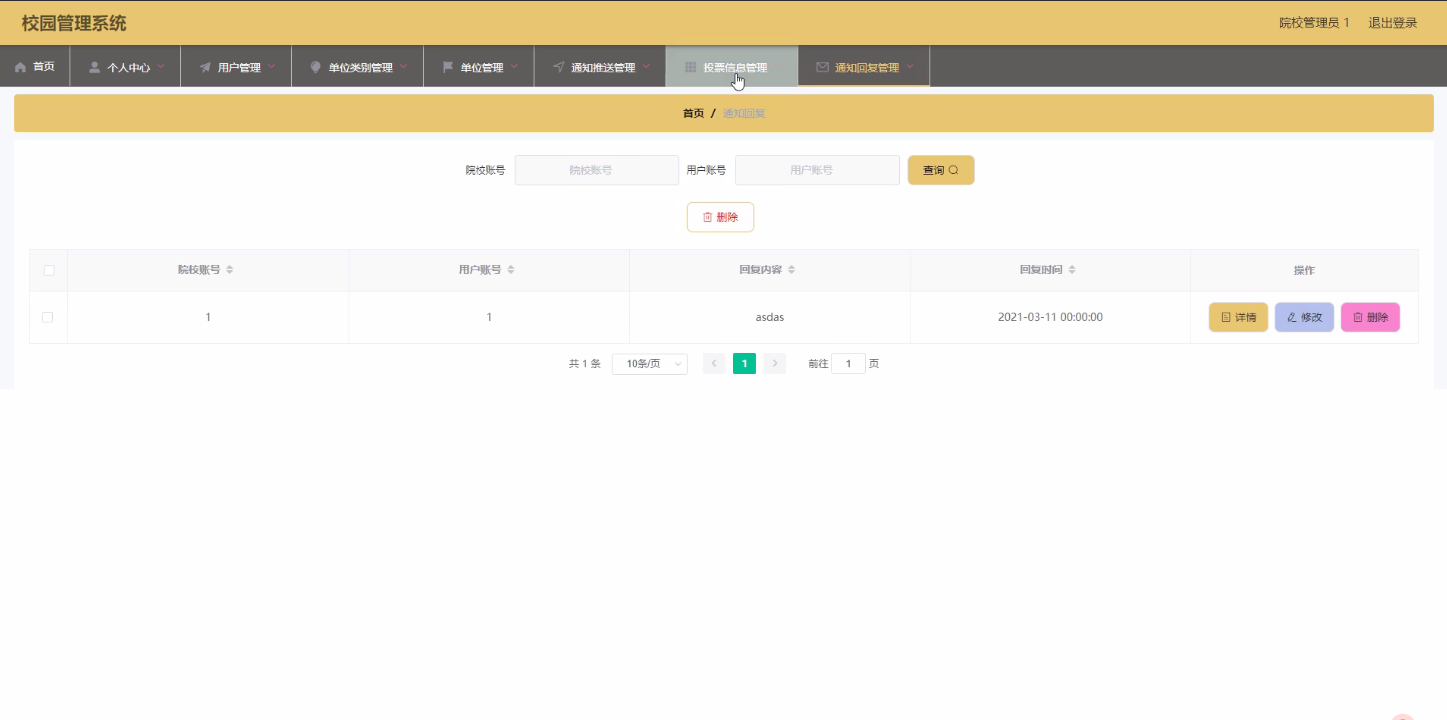Click the arrow icon beside 通知推送管理
Image resolution: width=1447 pixels, height=720 pixels.
coord(558,67)
